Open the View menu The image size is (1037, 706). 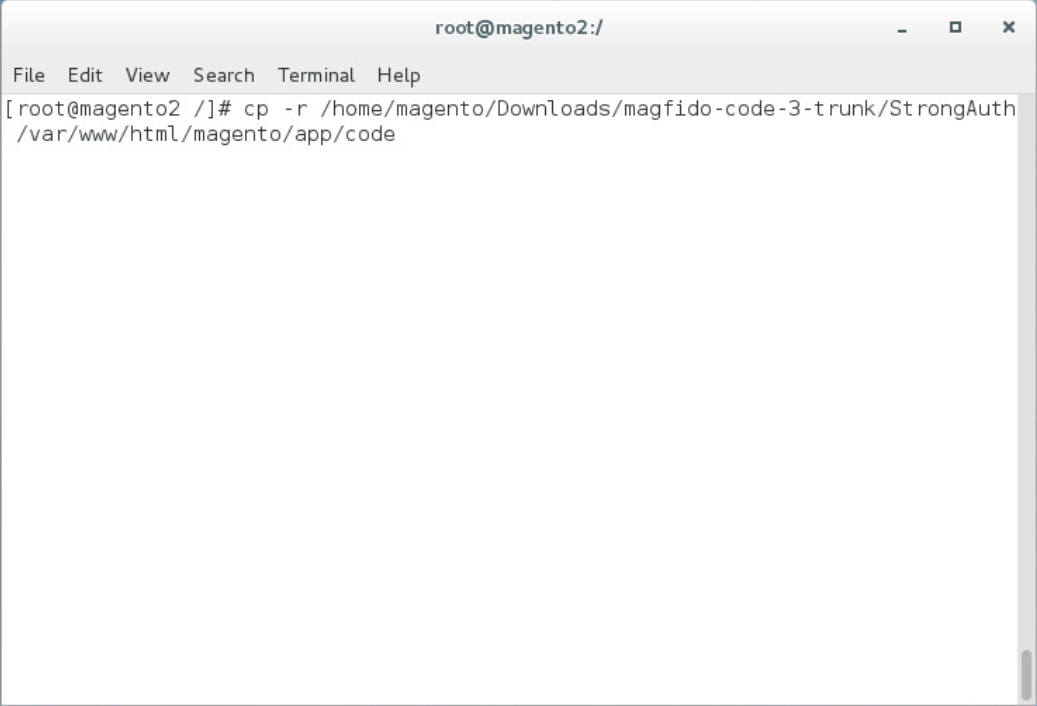[x=147, y=75]
